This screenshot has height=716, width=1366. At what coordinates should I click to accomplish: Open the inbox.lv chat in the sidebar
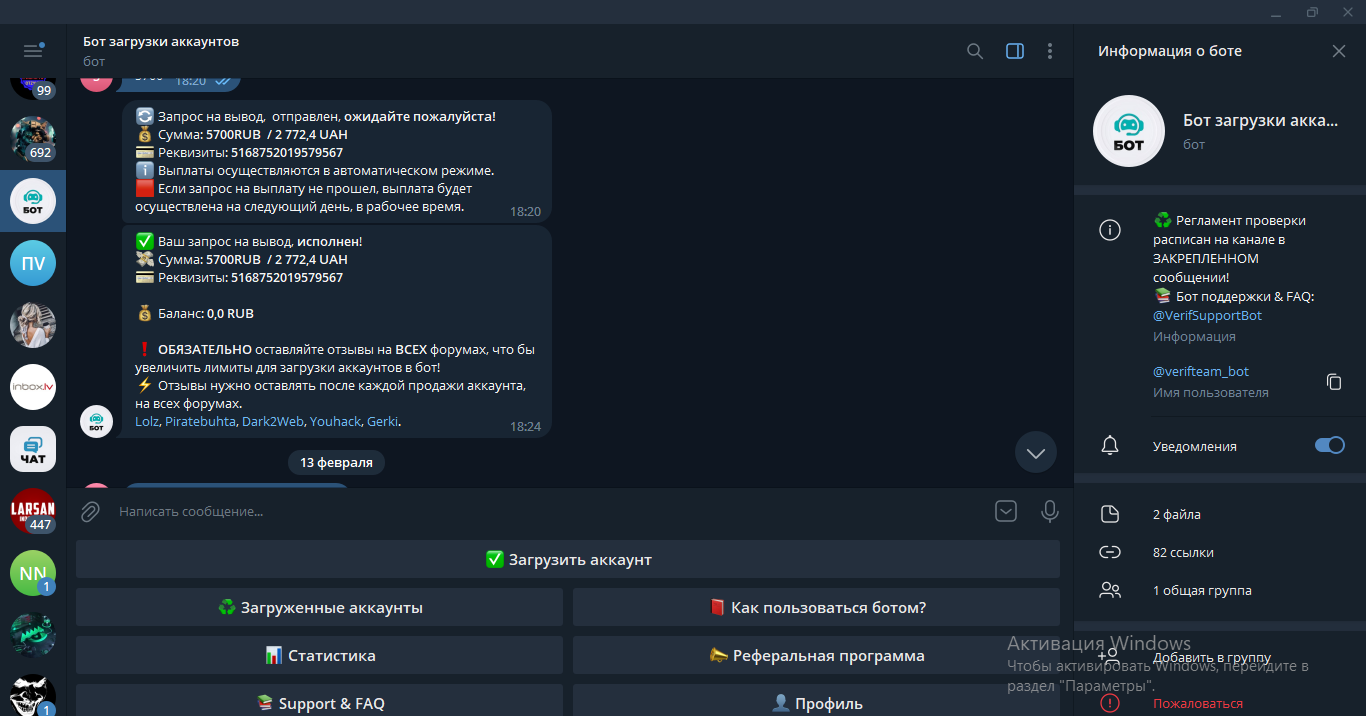point(33,387)
